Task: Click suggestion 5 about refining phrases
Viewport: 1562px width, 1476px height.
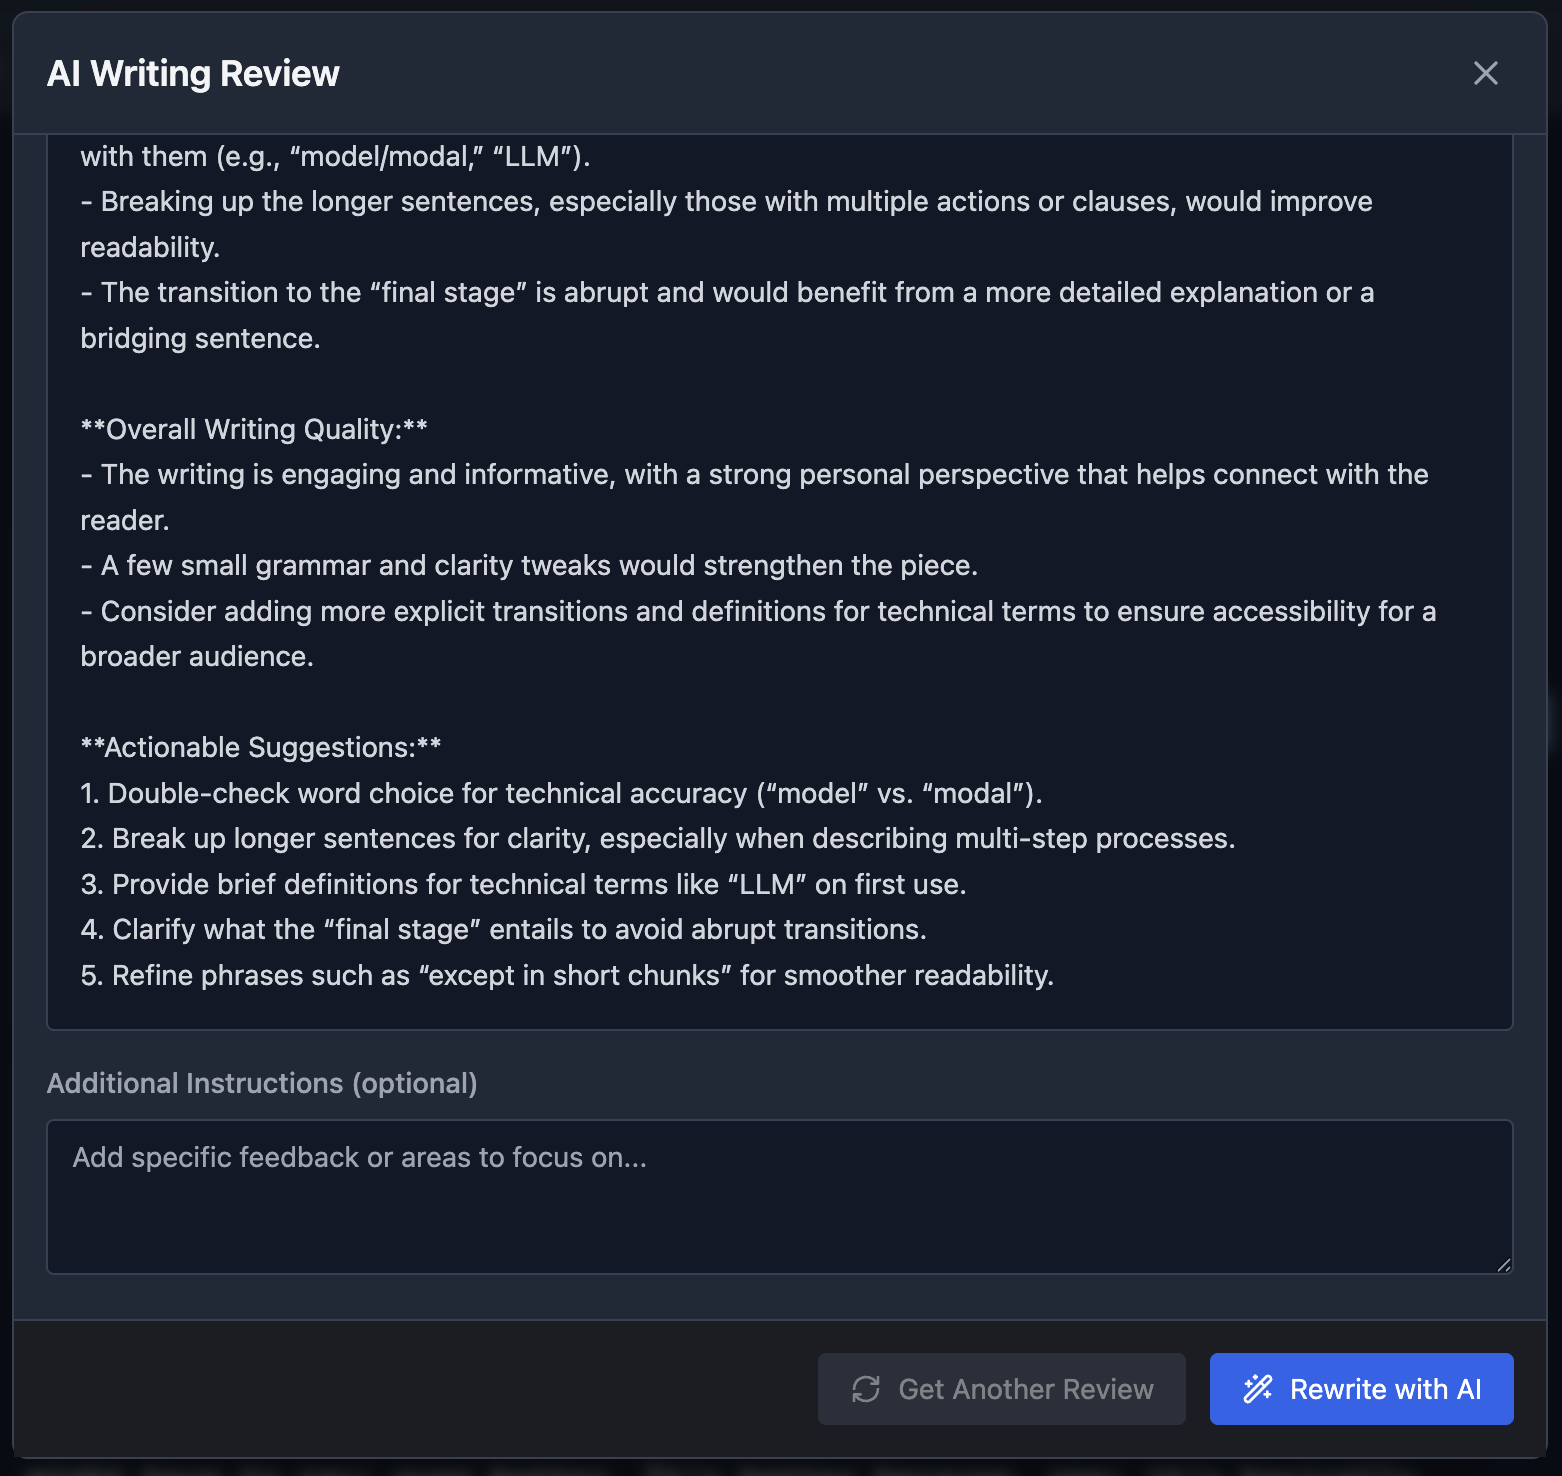Action: pos(567,975)
